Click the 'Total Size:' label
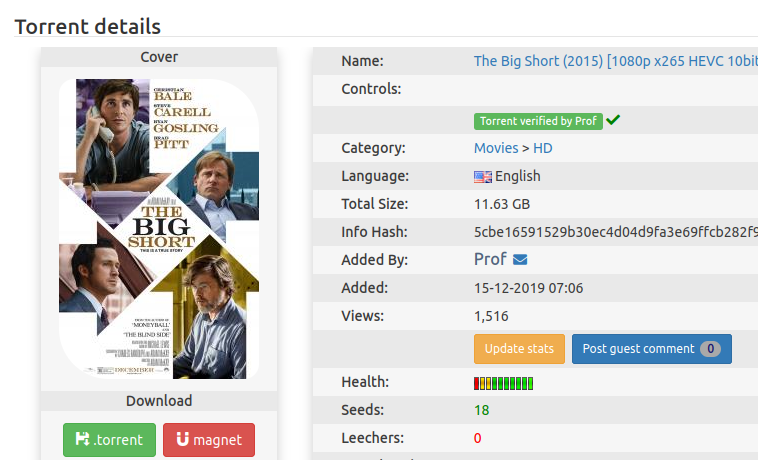Viewport: 758px width, 460px height. click(375, 204)
